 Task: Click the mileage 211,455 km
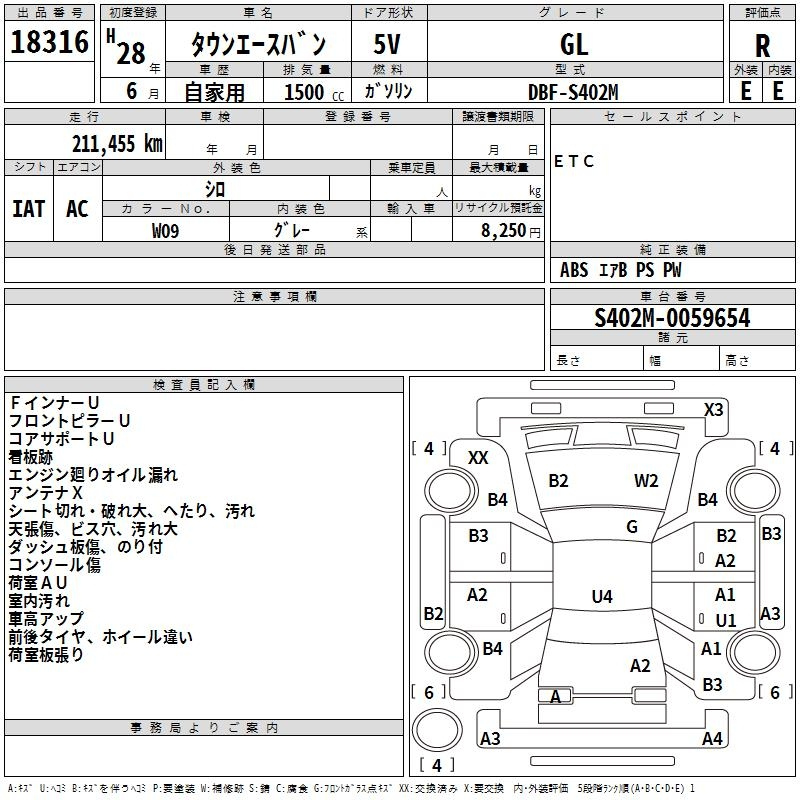coord(117,144)
